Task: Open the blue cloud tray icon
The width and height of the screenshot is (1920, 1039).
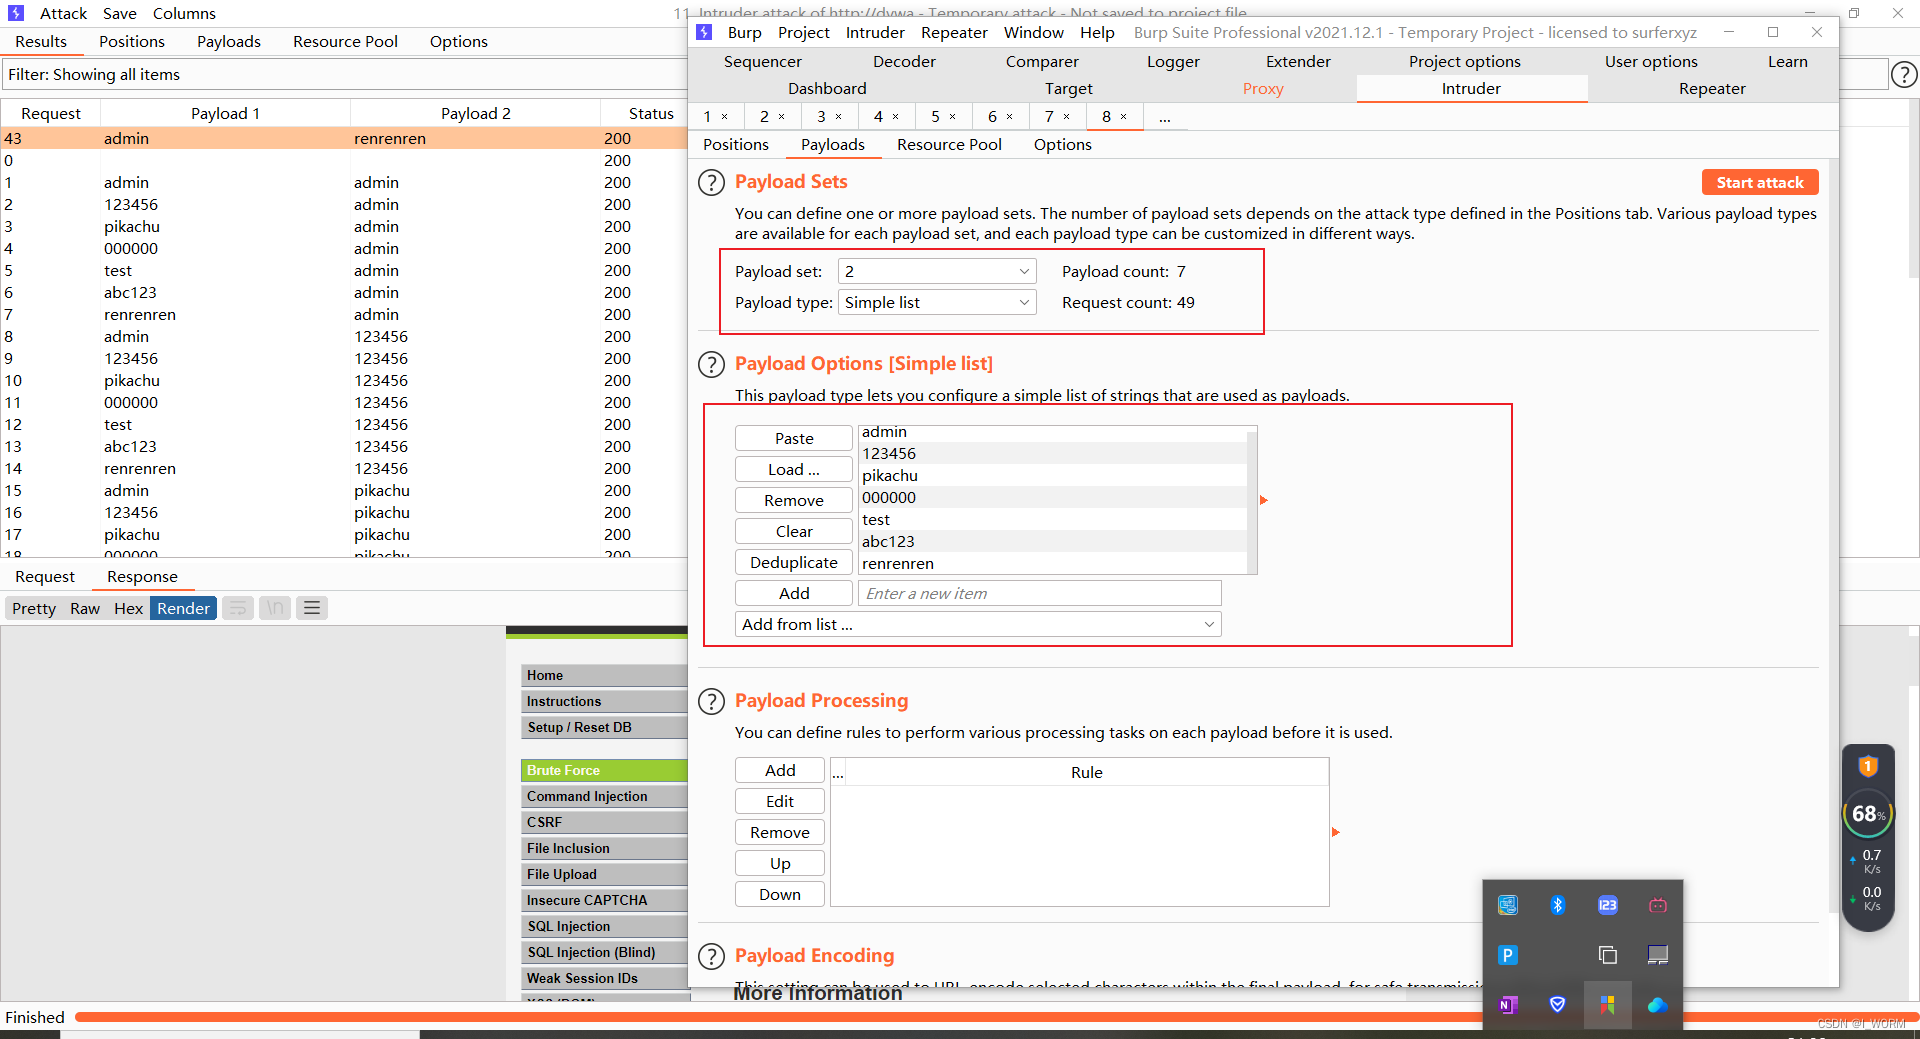Action: pyautogui.click(x=1657, y=1005)
